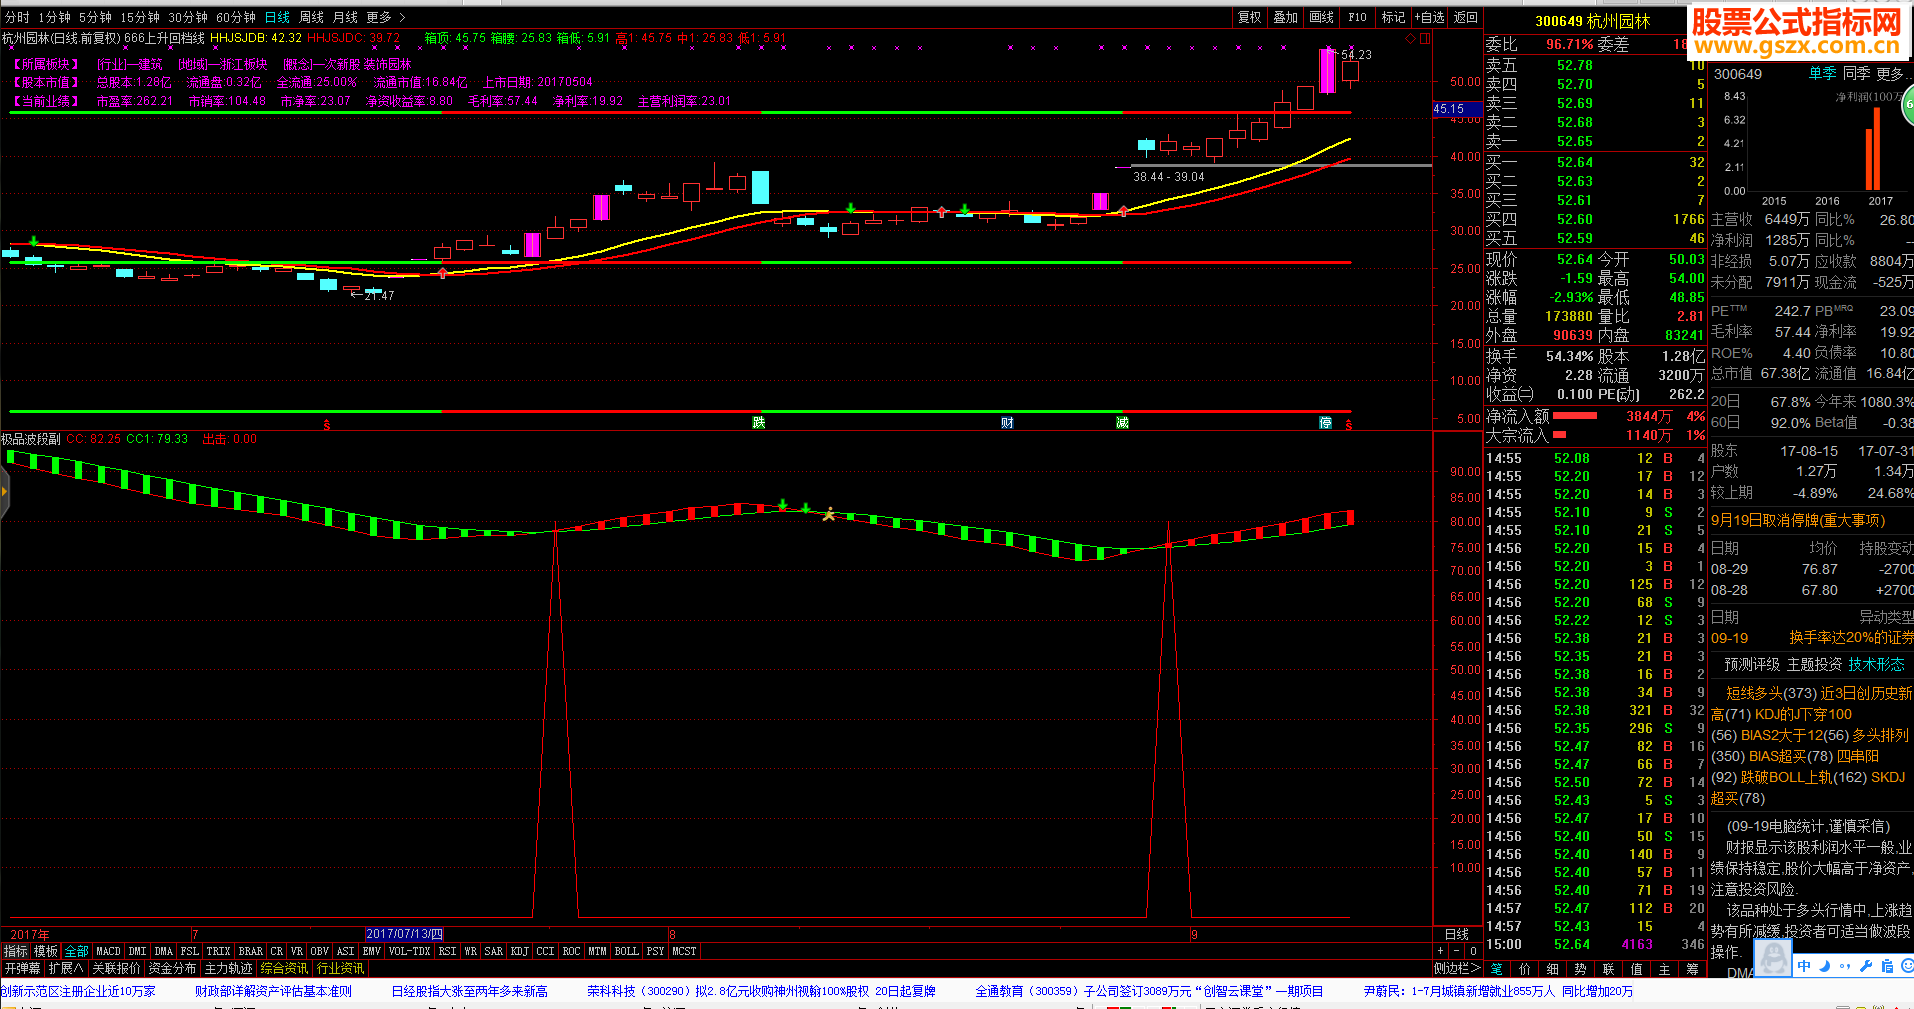Click the + zoom in chart button
The image size is (1914, 1009).
(x=1441, y=951)
